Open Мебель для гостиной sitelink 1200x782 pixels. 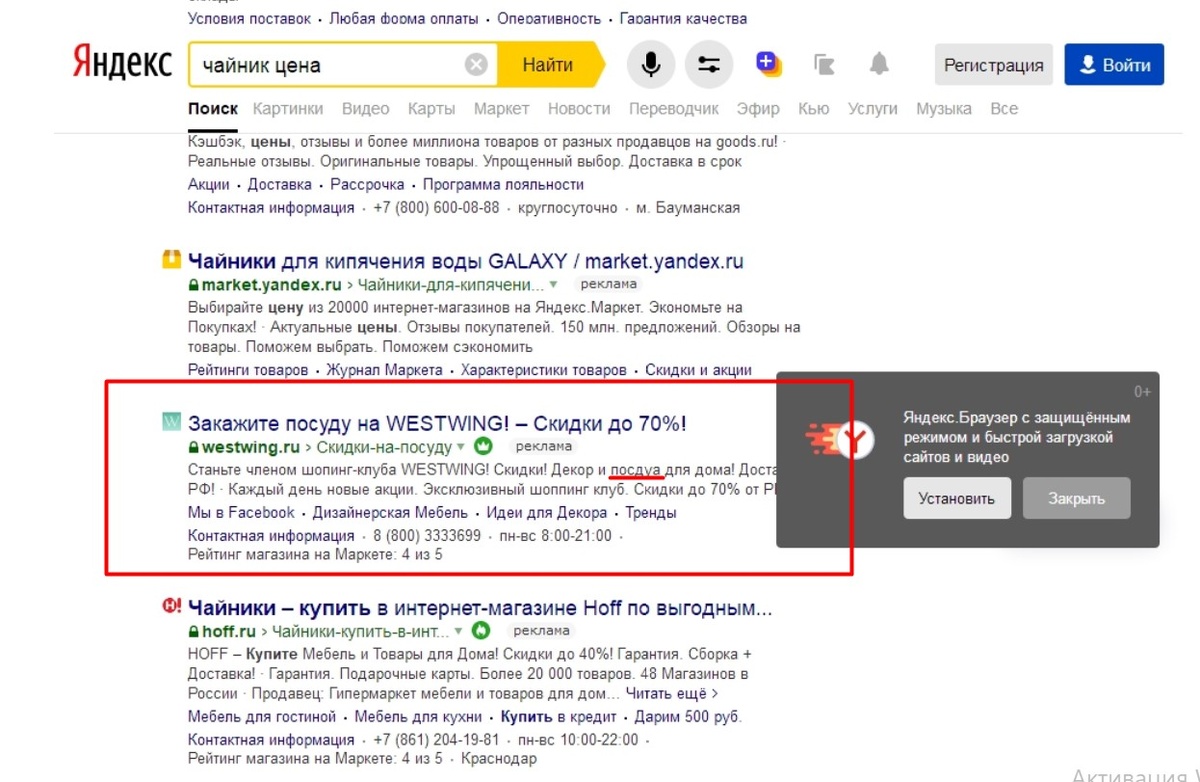click(x=262, y=717)
